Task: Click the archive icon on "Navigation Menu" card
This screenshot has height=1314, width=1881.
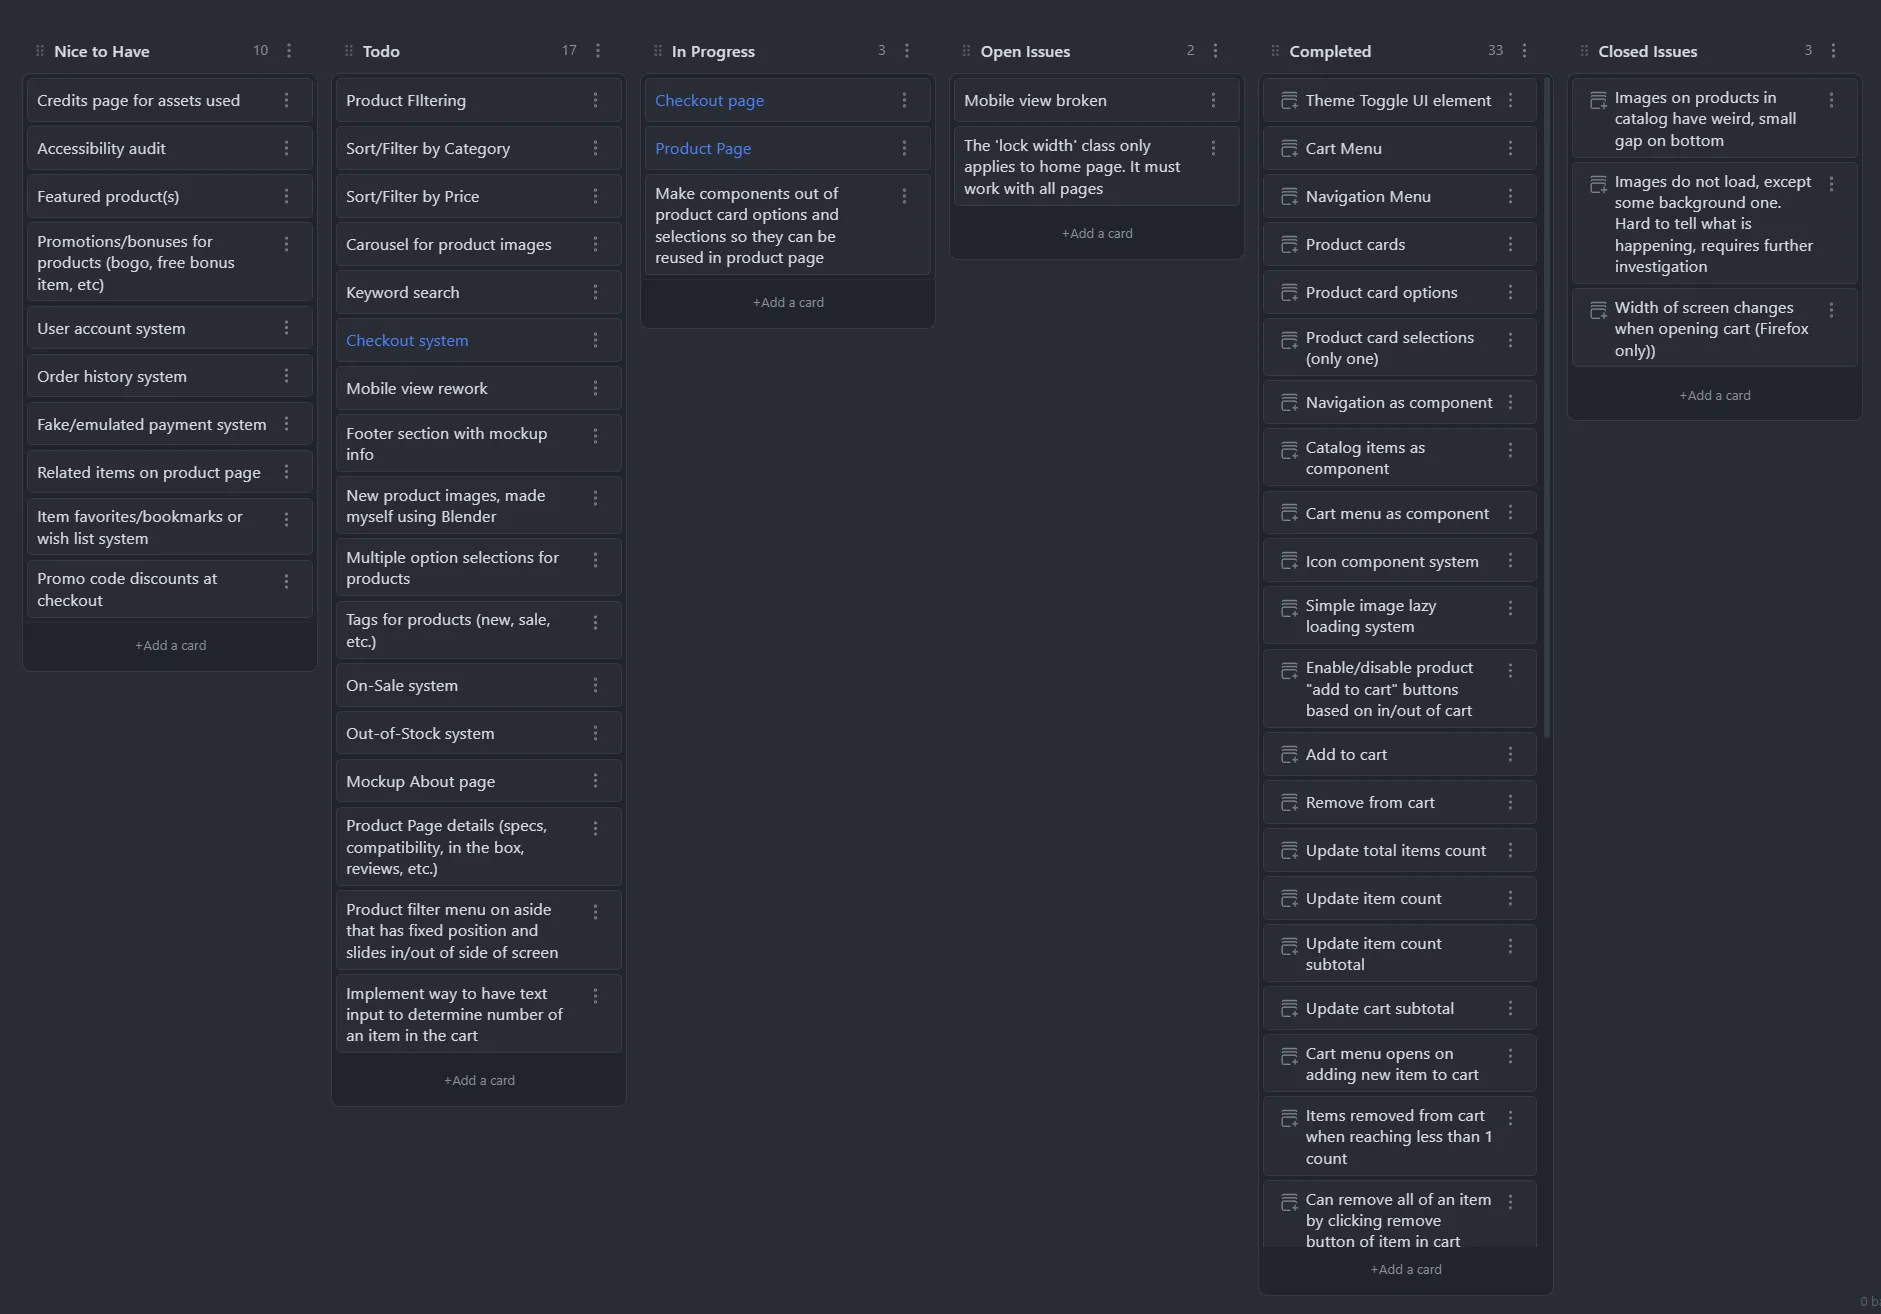Action: [x=1289, y=196]
